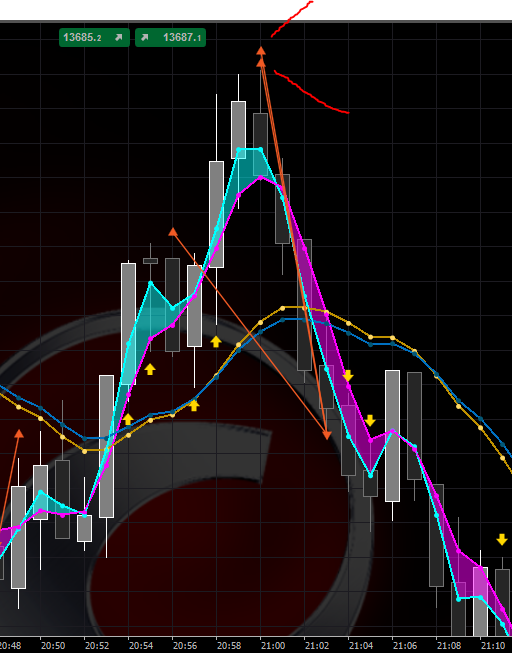This screenshot has width=512, height=653.
Task: Select the 20:58 time axis label
Action: (229, 646)
